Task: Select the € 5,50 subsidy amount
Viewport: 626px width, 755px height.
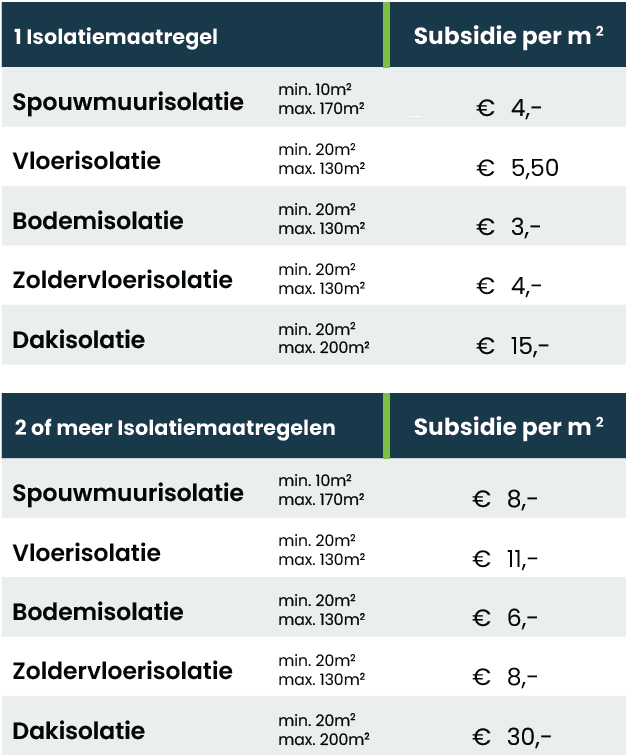Action: click(x=517, y=168)
